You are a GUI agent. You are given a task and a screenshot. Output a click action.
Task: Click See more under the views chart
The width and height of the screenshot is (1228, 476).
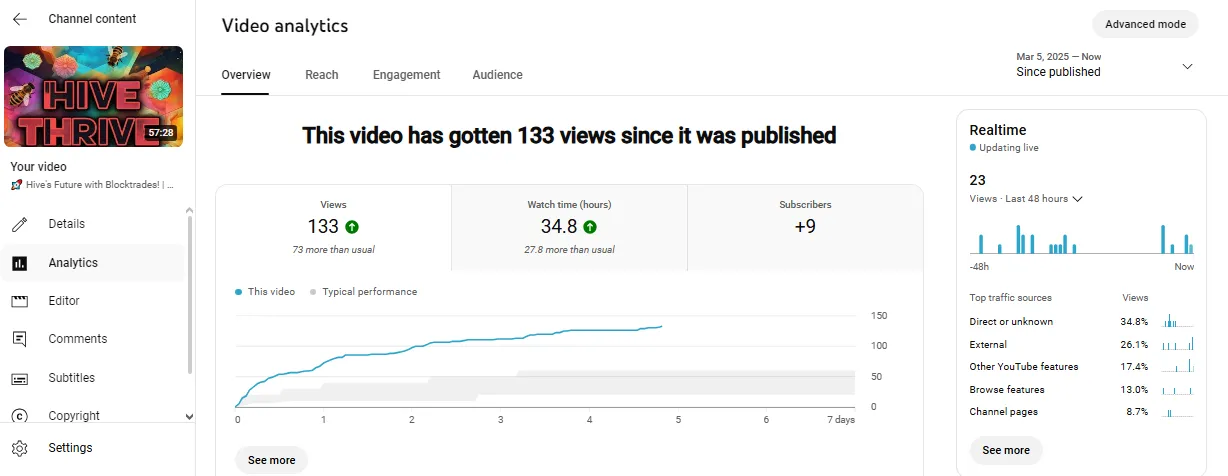coord(272,460)
